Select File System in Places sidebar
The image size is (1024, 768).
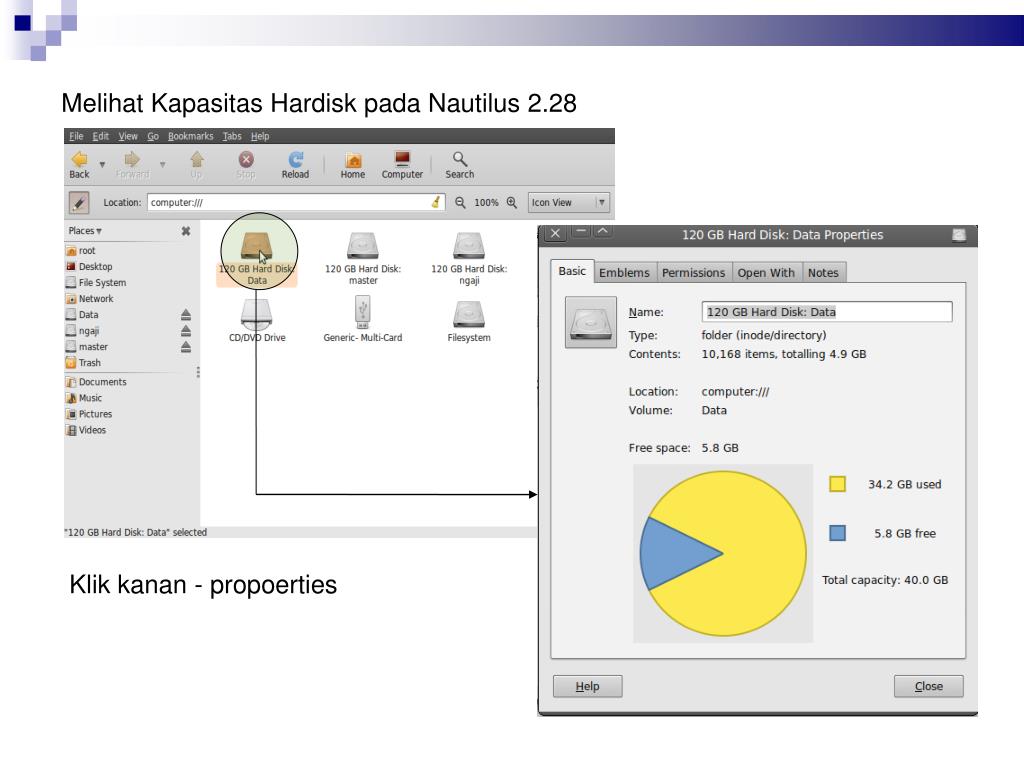(x=96, y=283)
